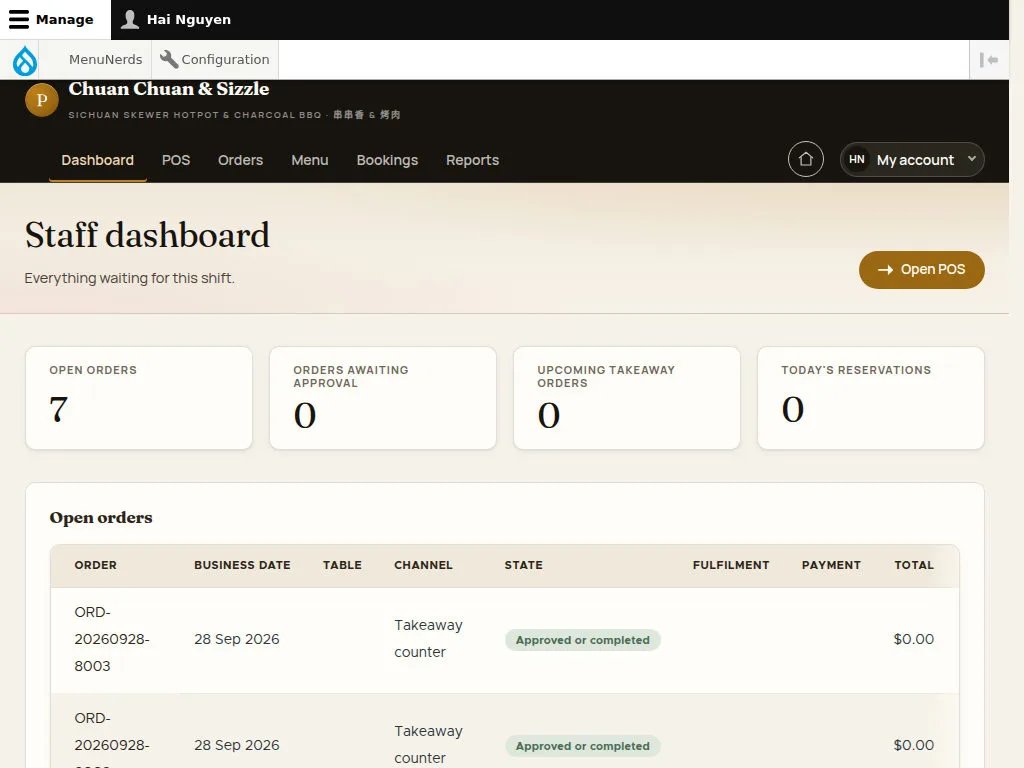Expand the My account dropdown
The width and height of the screenshot is (1024, 768).
click(912, 159)
